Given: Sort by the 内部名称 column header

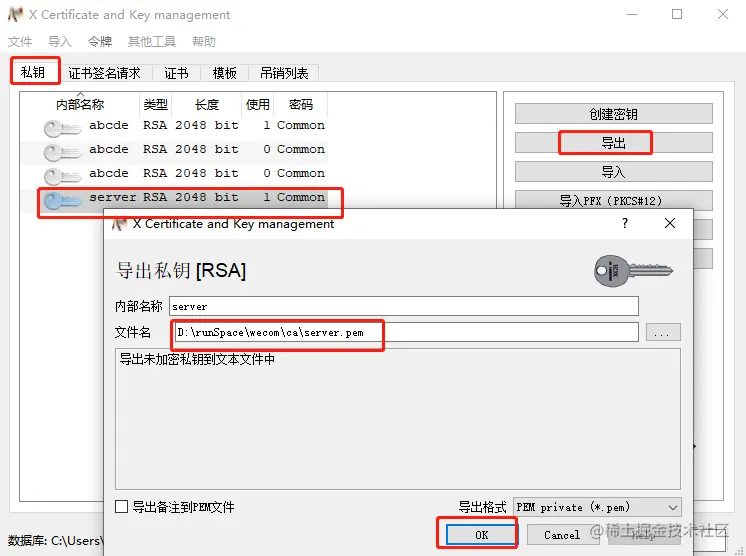Looking at the screenshot, I should (x=80, y=104).
